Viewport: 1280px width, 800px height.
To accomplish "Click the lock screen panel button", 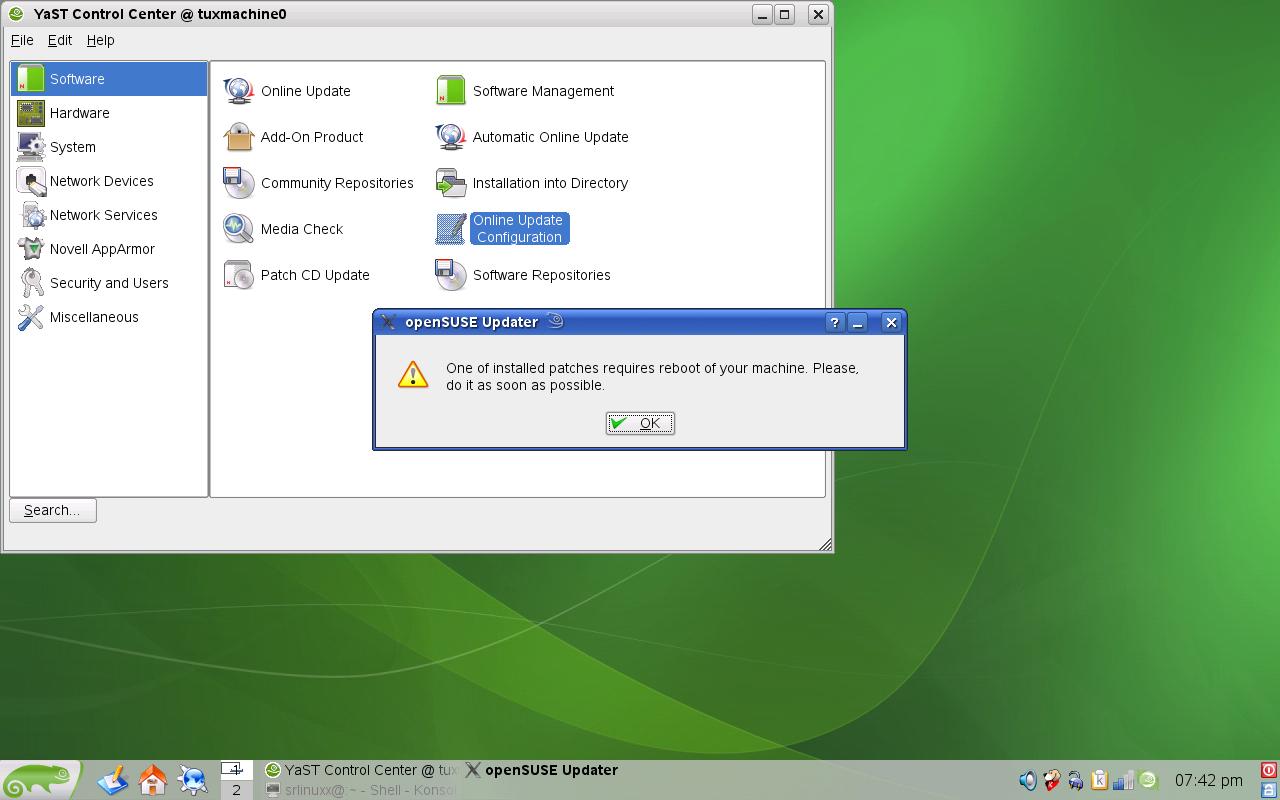I will 1269,790.
